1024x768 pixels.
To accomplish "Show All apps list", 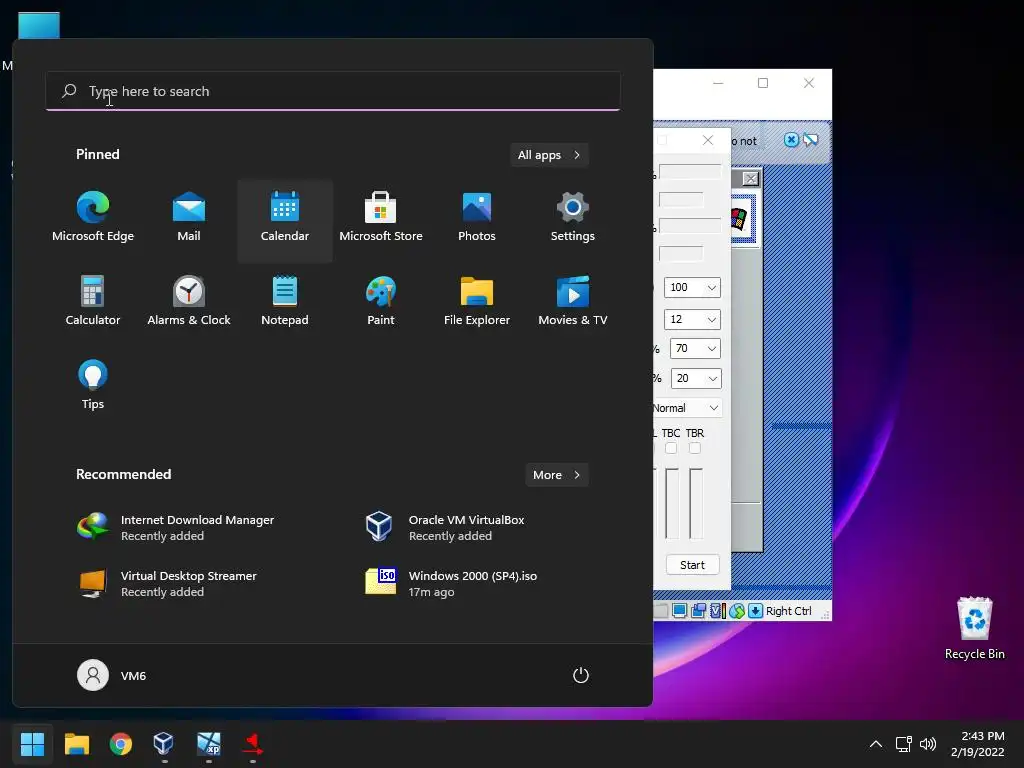I will point(549,155).
